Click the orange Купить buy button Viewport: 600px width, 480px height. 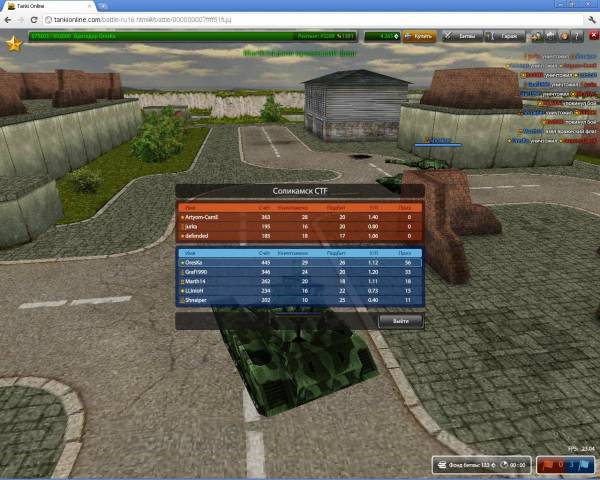pos(420,36)
